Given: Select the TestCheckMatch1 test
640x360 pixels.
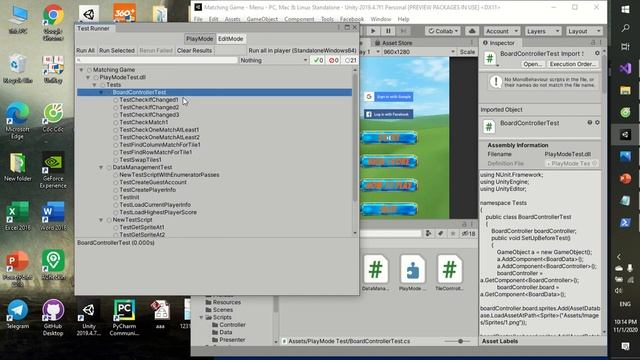Looking at the screenshot, I should (144, 122).
